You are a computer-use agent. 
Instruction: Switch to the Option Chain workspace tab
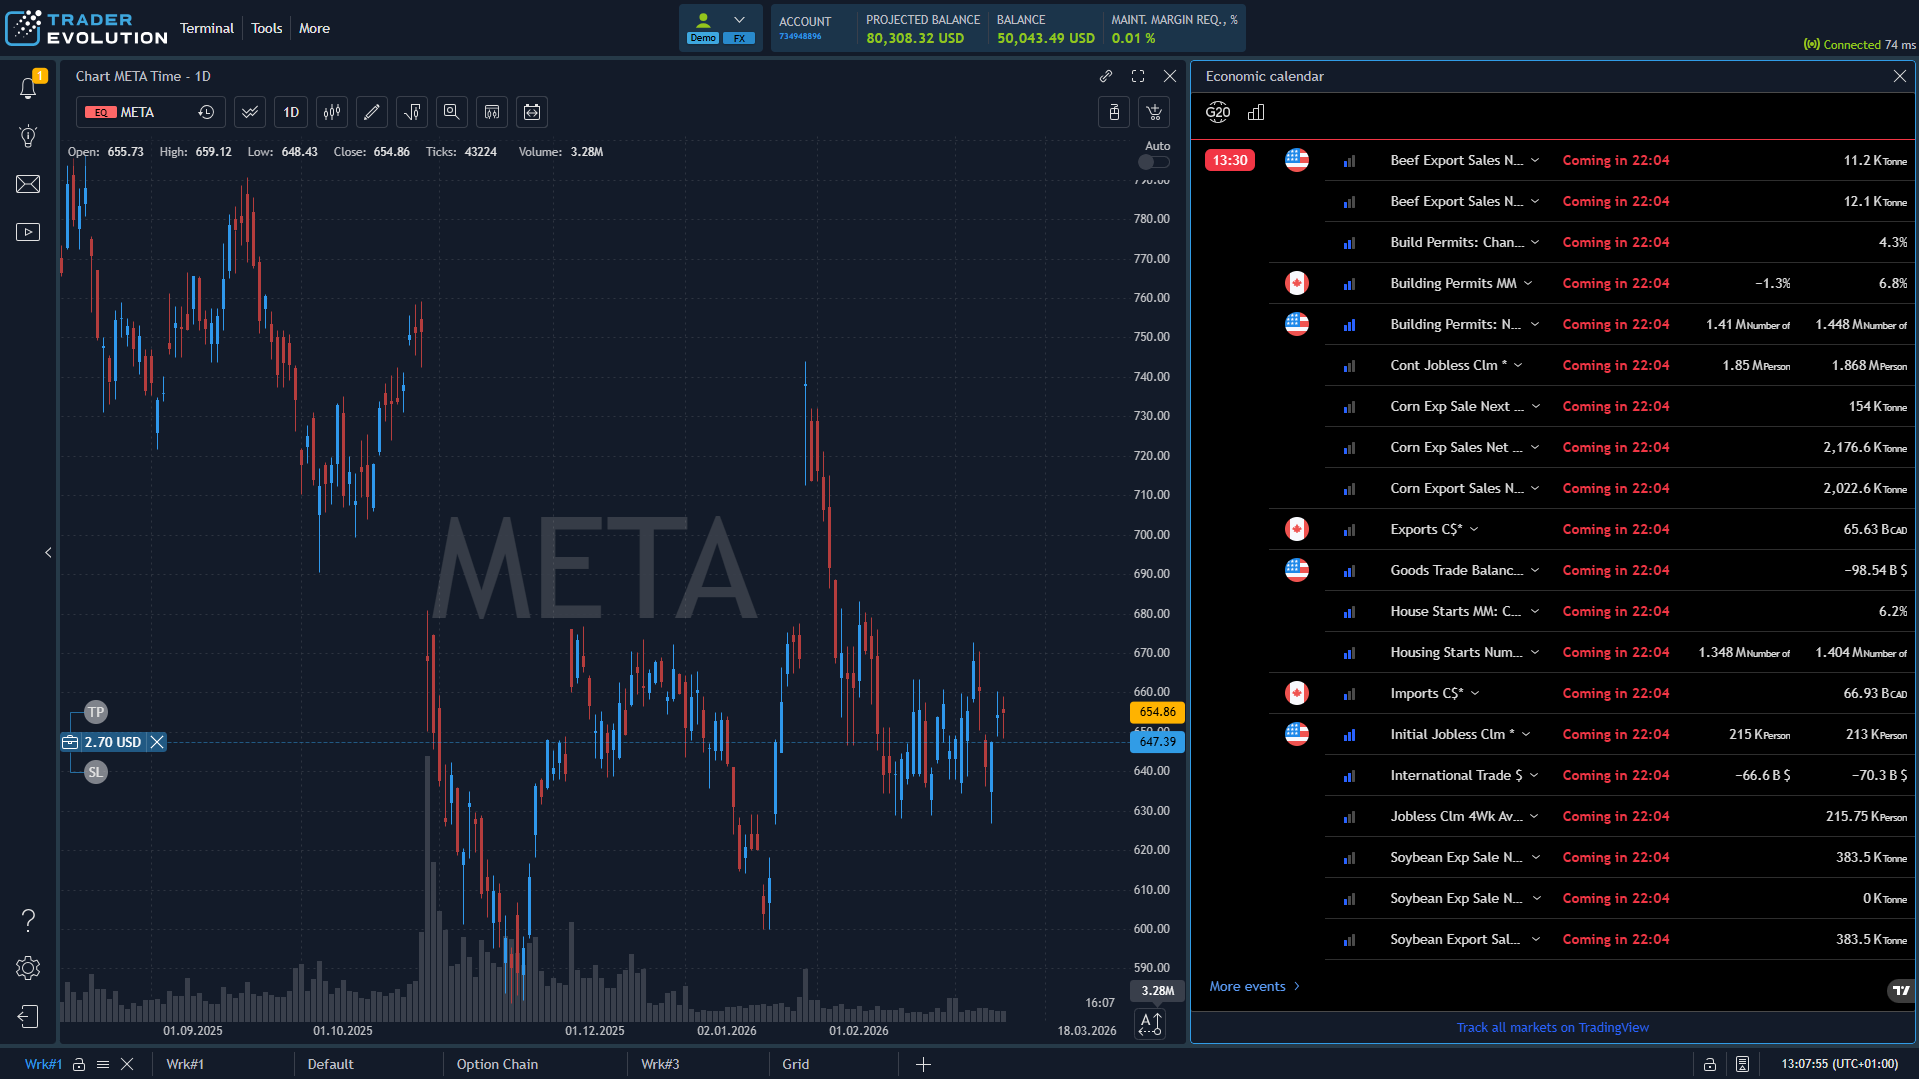coord(497,1064)
